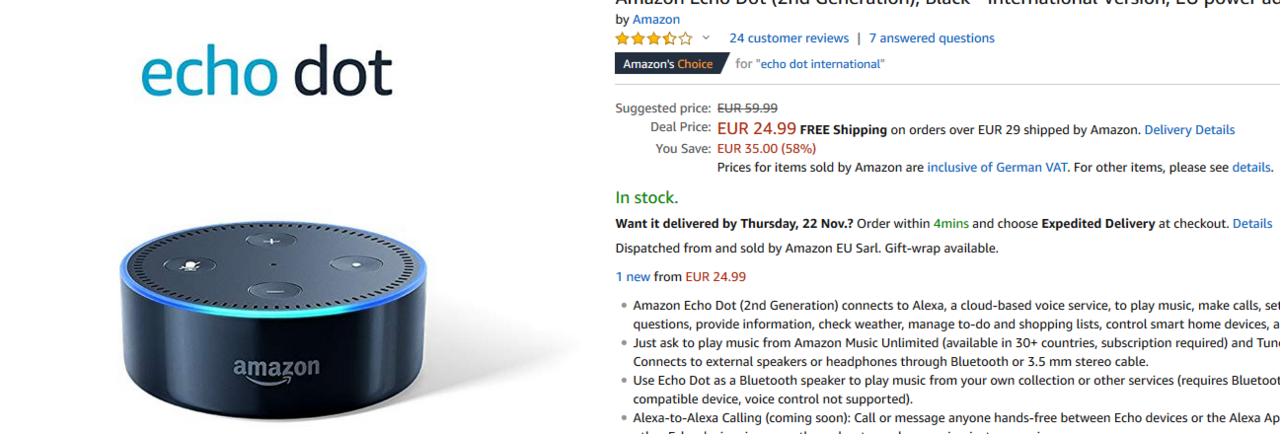Open the 24 customer reviews link
Viewport: 1280px width, 434px height.
tap(789, 38)
